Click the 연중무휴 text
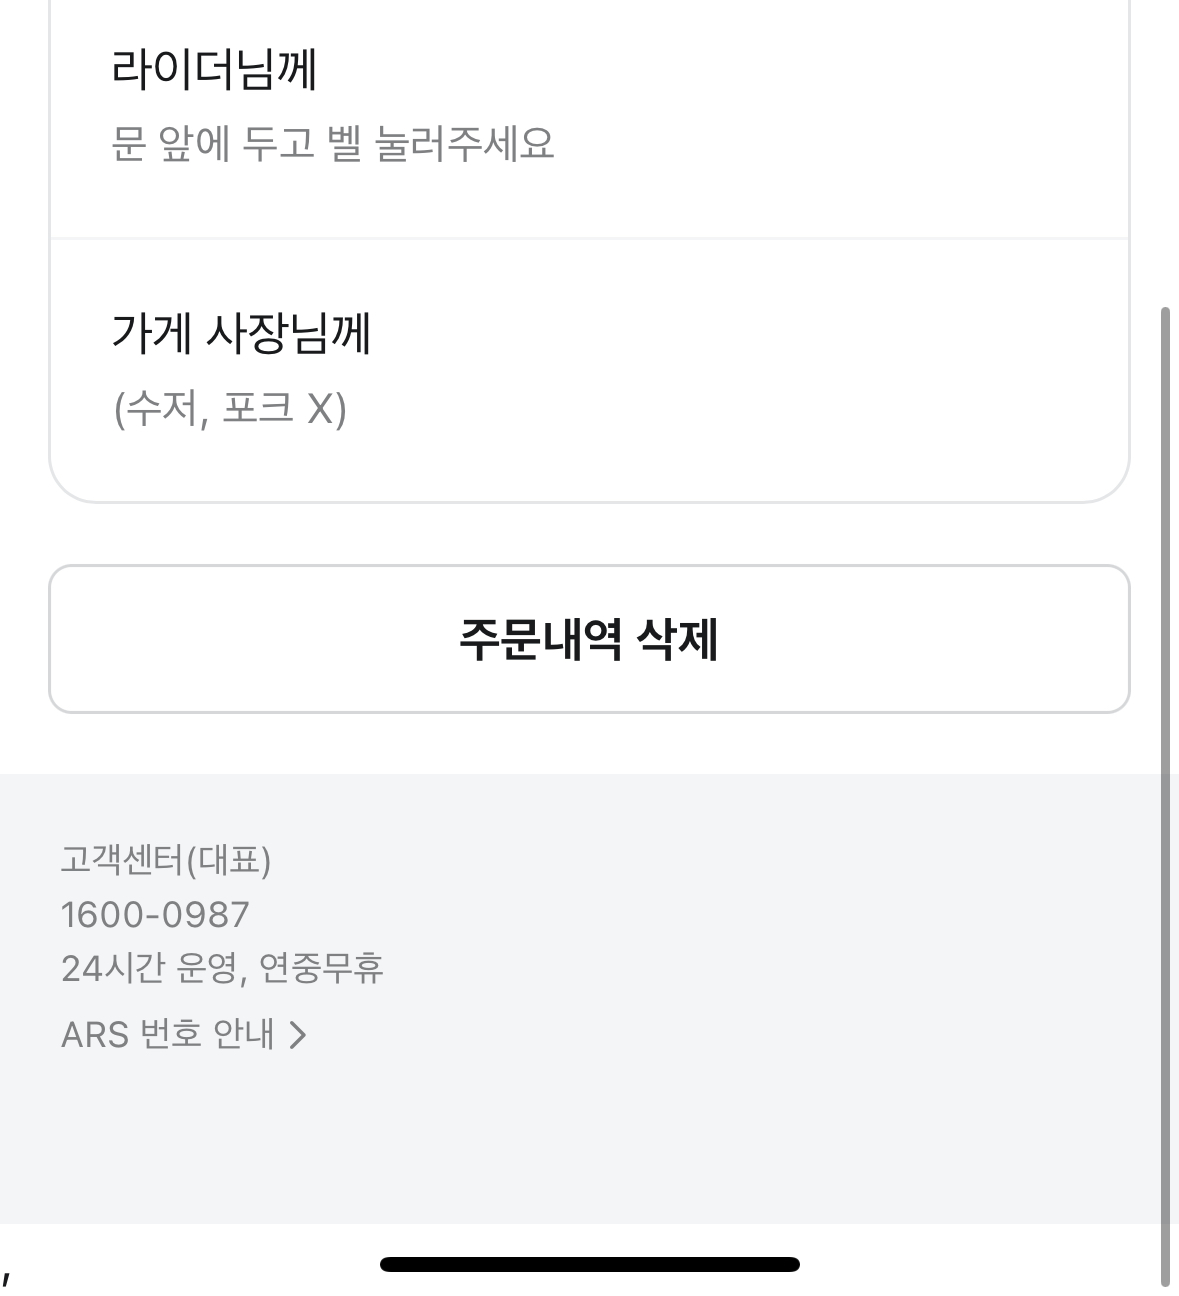This screenshot has width=1179, height=1296. point(321,968)
